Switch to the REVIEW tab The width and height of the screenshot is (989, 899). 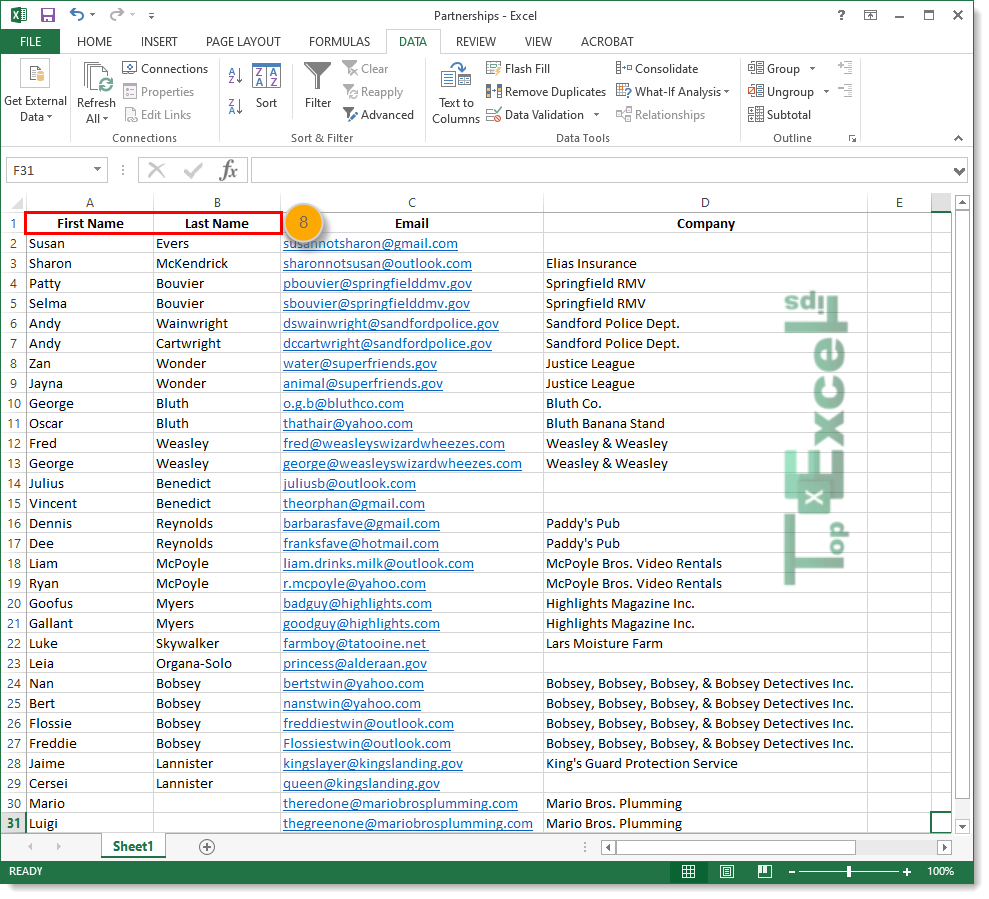point(476,42)
